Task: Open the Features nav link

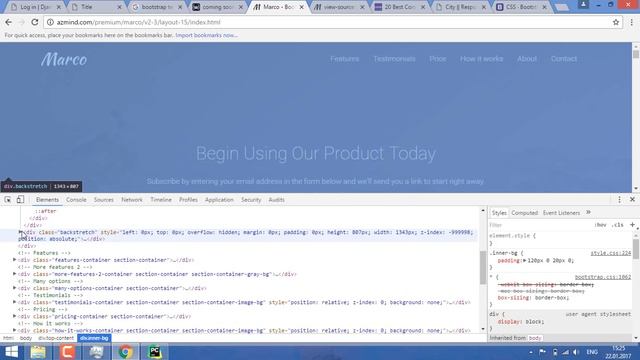Action: pos(344,59)
